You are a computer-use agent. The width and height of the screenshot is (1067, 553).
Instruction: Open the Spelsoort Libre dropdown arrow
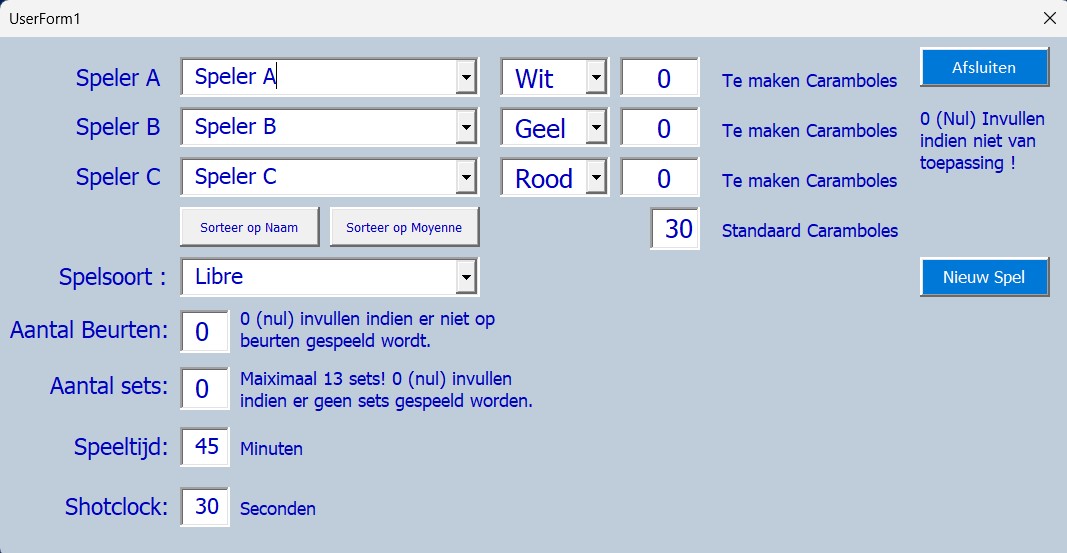pos(466,277)
